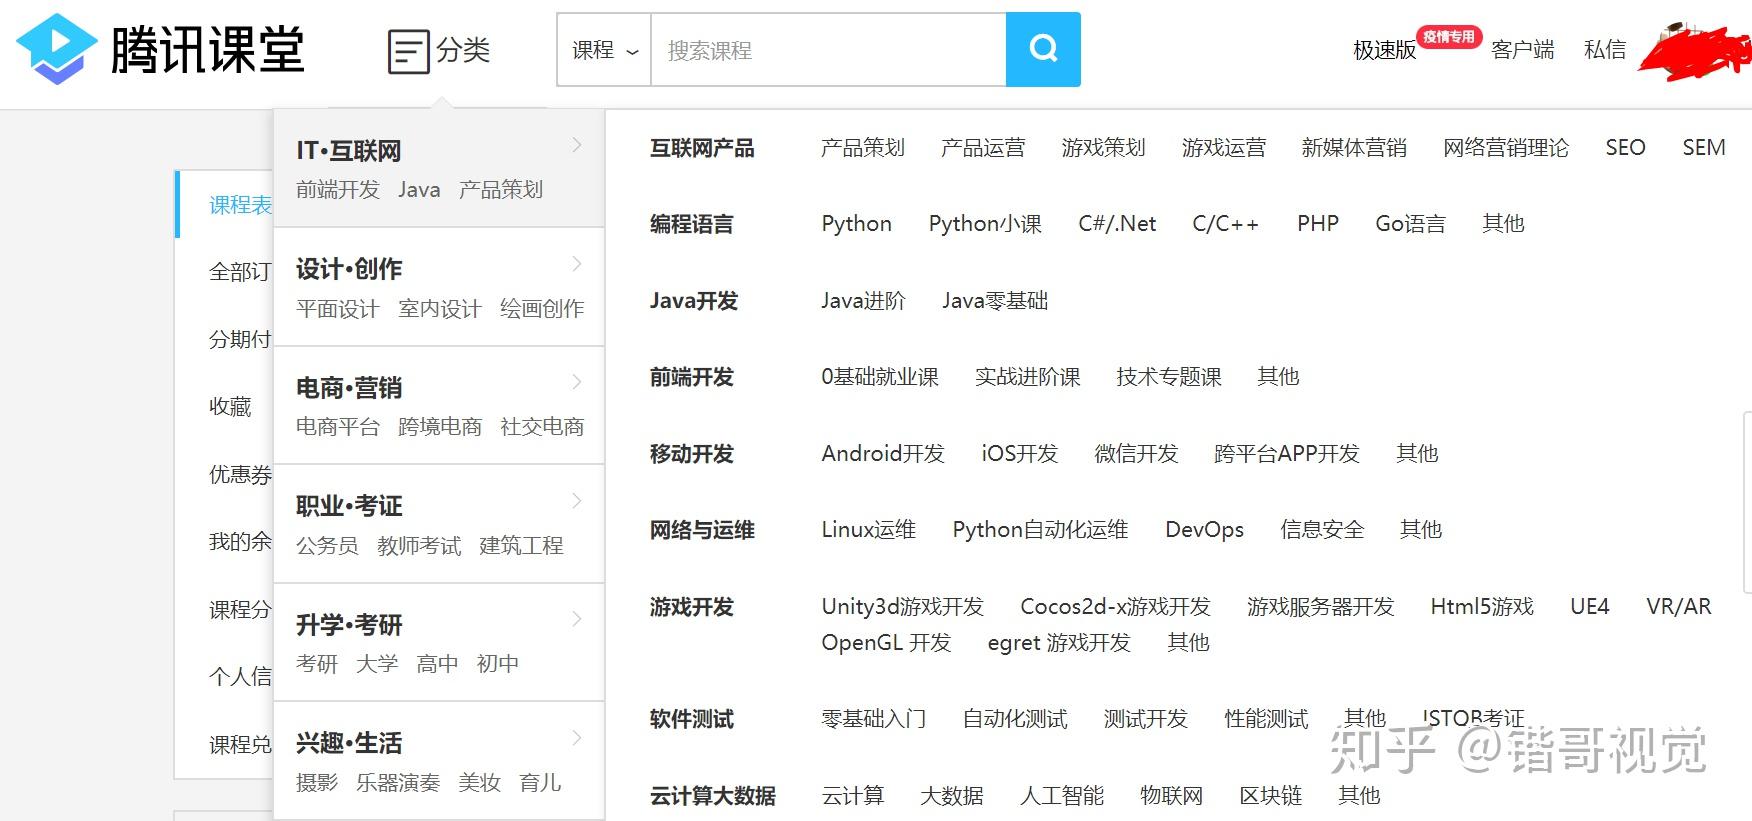Open the OpenGL 开发 link
This screenshot has height=821, width=1752.
click(x=886, y=643)
